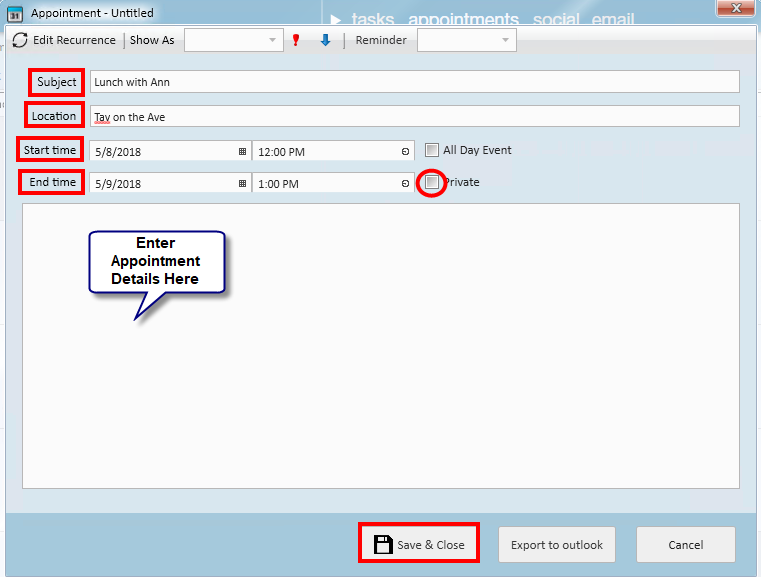Expand the Reminder dropdown
This screenshot has width=761, height=577.
tap(467, 40)
